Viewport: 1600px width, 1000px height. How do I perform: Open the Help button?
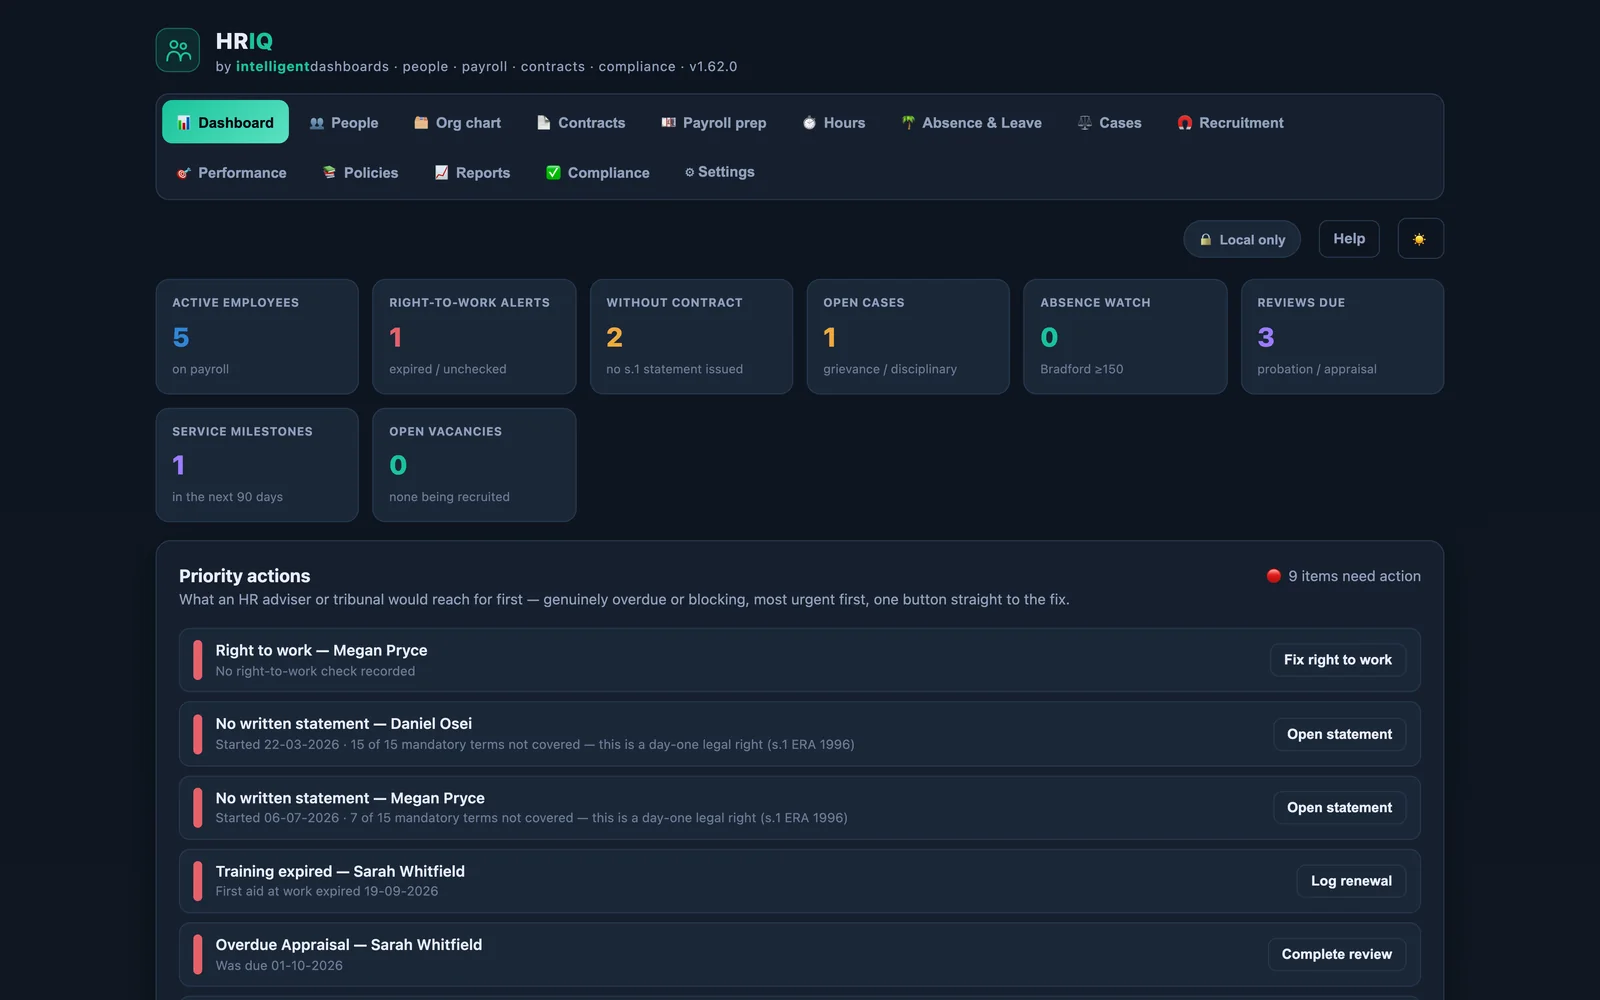coord(1349,239)
